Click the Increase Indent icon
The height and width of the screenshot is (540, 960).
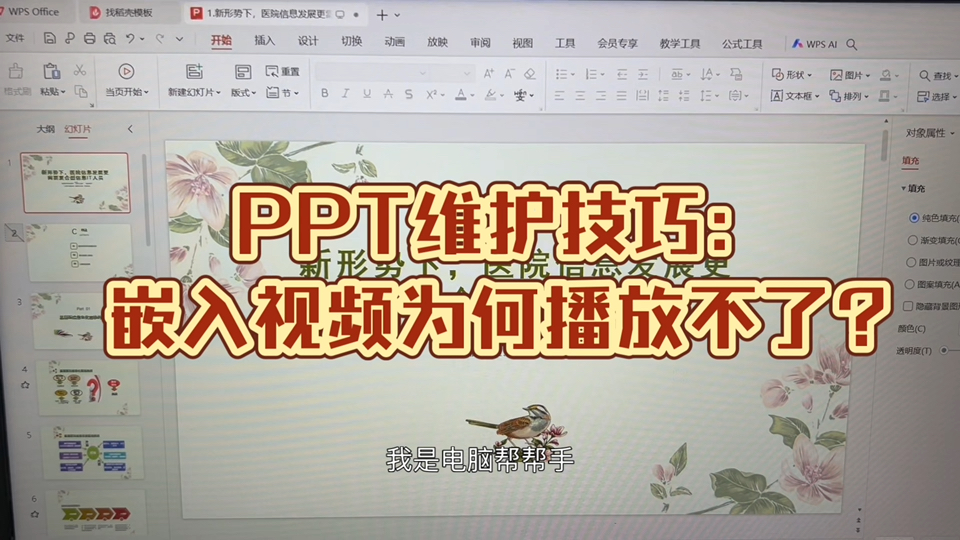pos(643,75)
